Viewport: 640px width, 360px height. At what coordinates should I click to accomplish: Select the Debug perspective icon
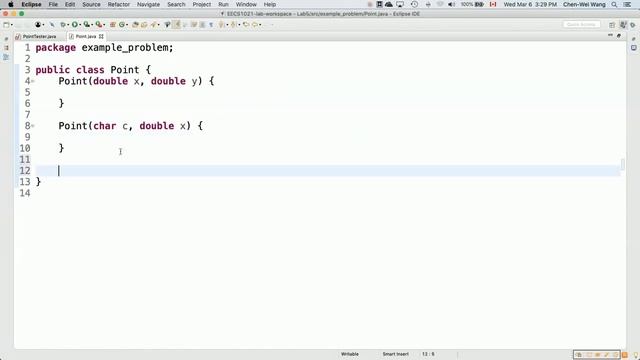click(x=633, y=25)
